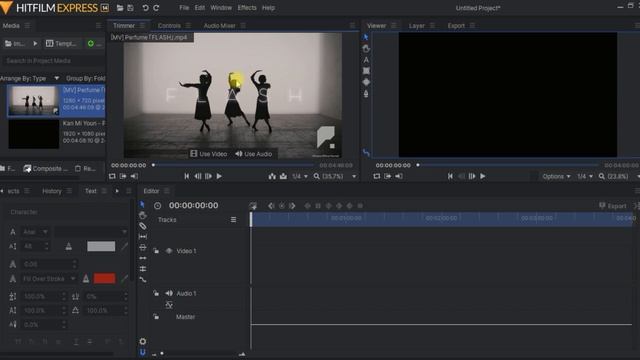Viewport: 640px width, 360px height.
Task: Select the Editor roll edit tool
Action: [x=142, y=269]
